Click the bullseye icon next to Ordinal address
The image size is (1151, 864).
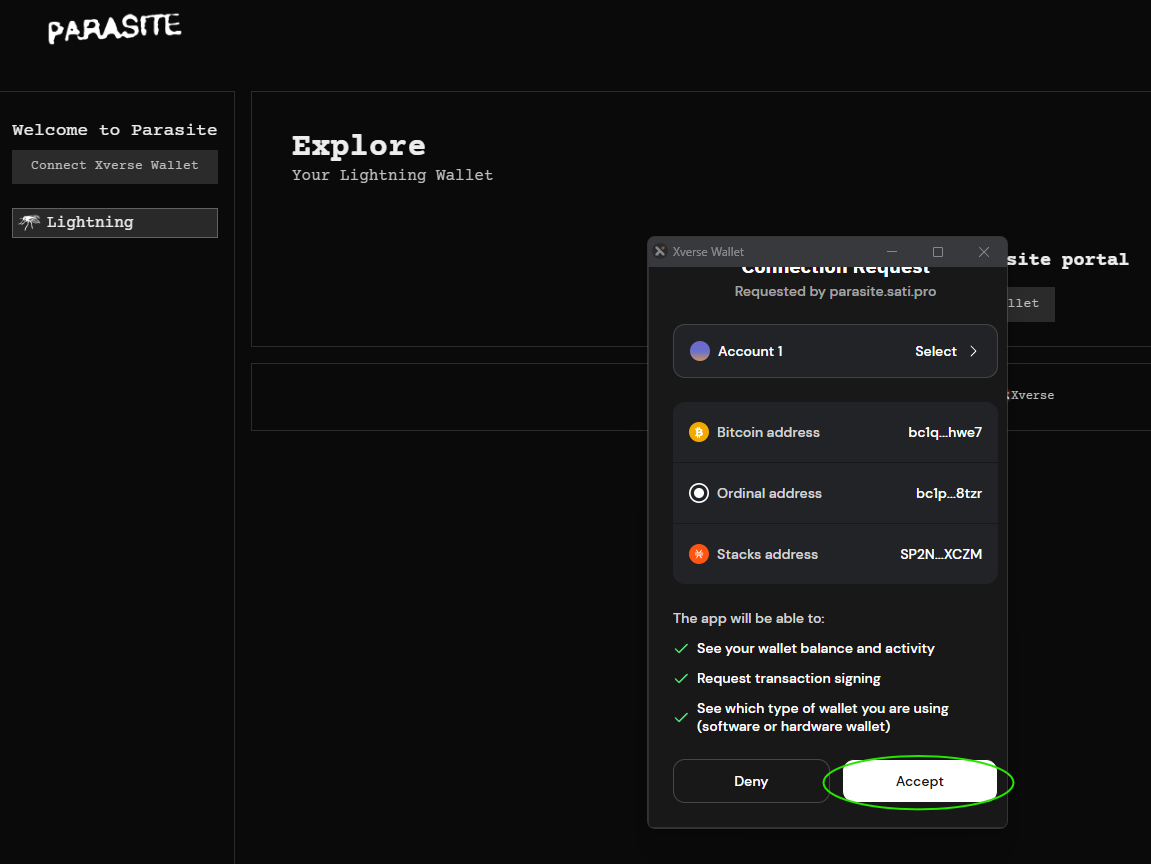tap(699, 492)
